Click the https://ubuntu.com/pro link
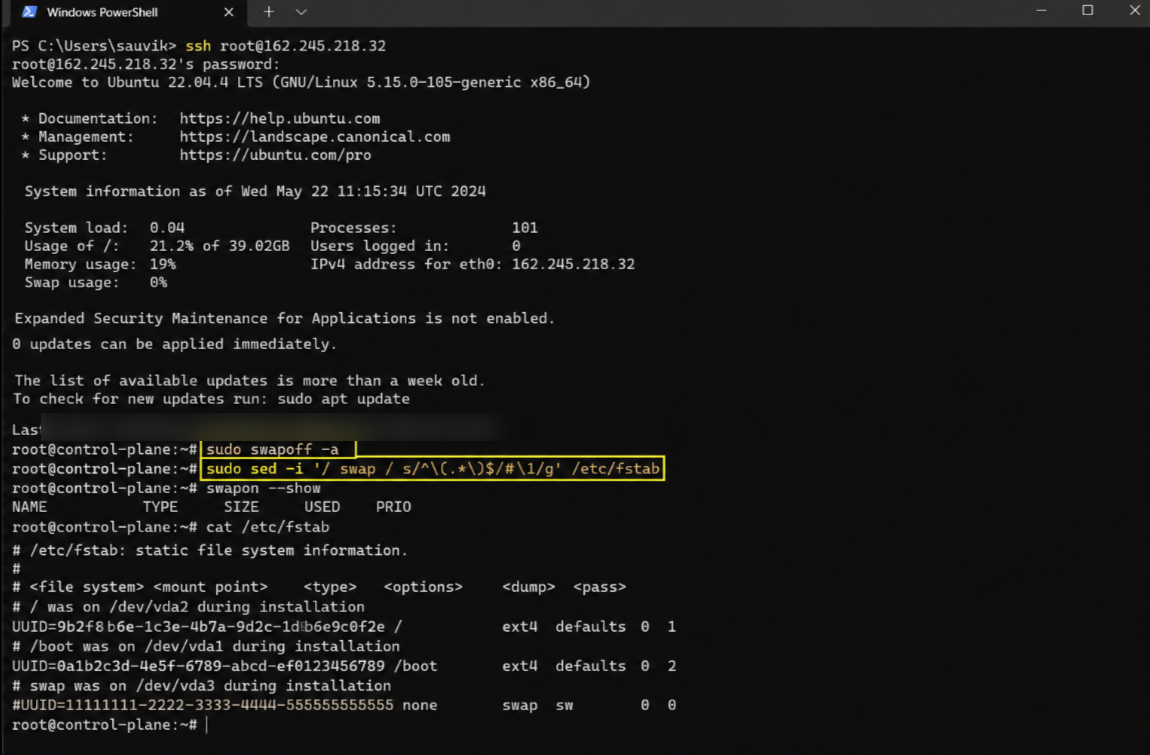Viewport: 1150px width, 755px height. pos(275,155)
